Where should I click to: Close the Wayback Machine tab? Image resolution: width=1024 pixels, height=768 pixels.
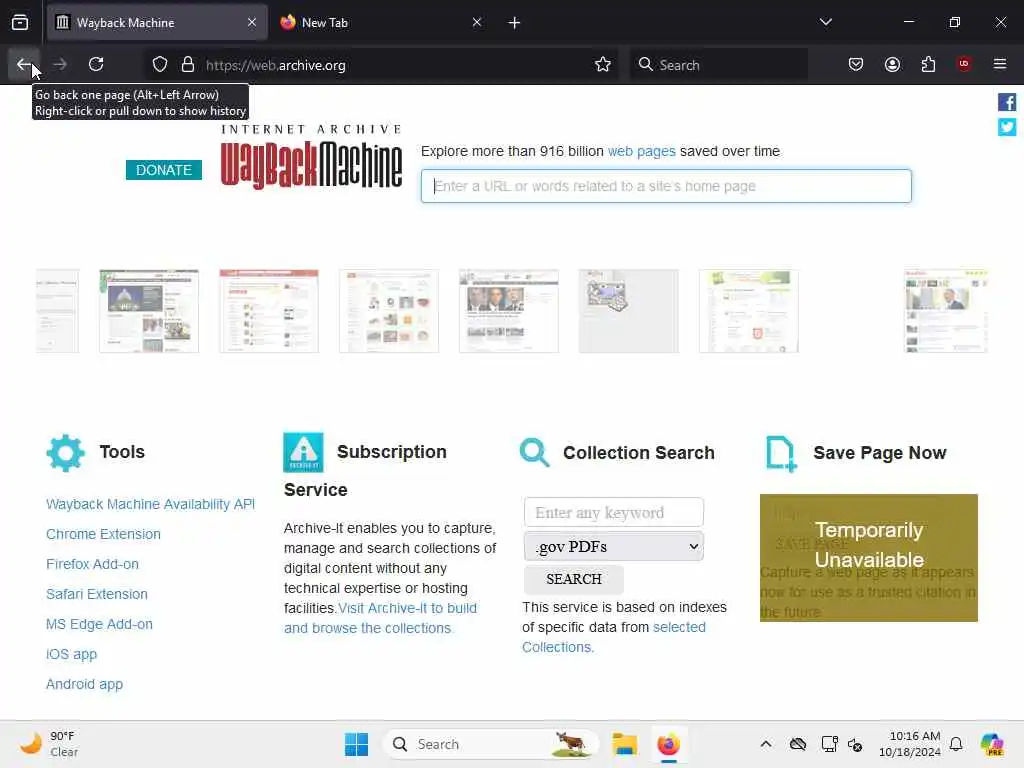point(252,22)
